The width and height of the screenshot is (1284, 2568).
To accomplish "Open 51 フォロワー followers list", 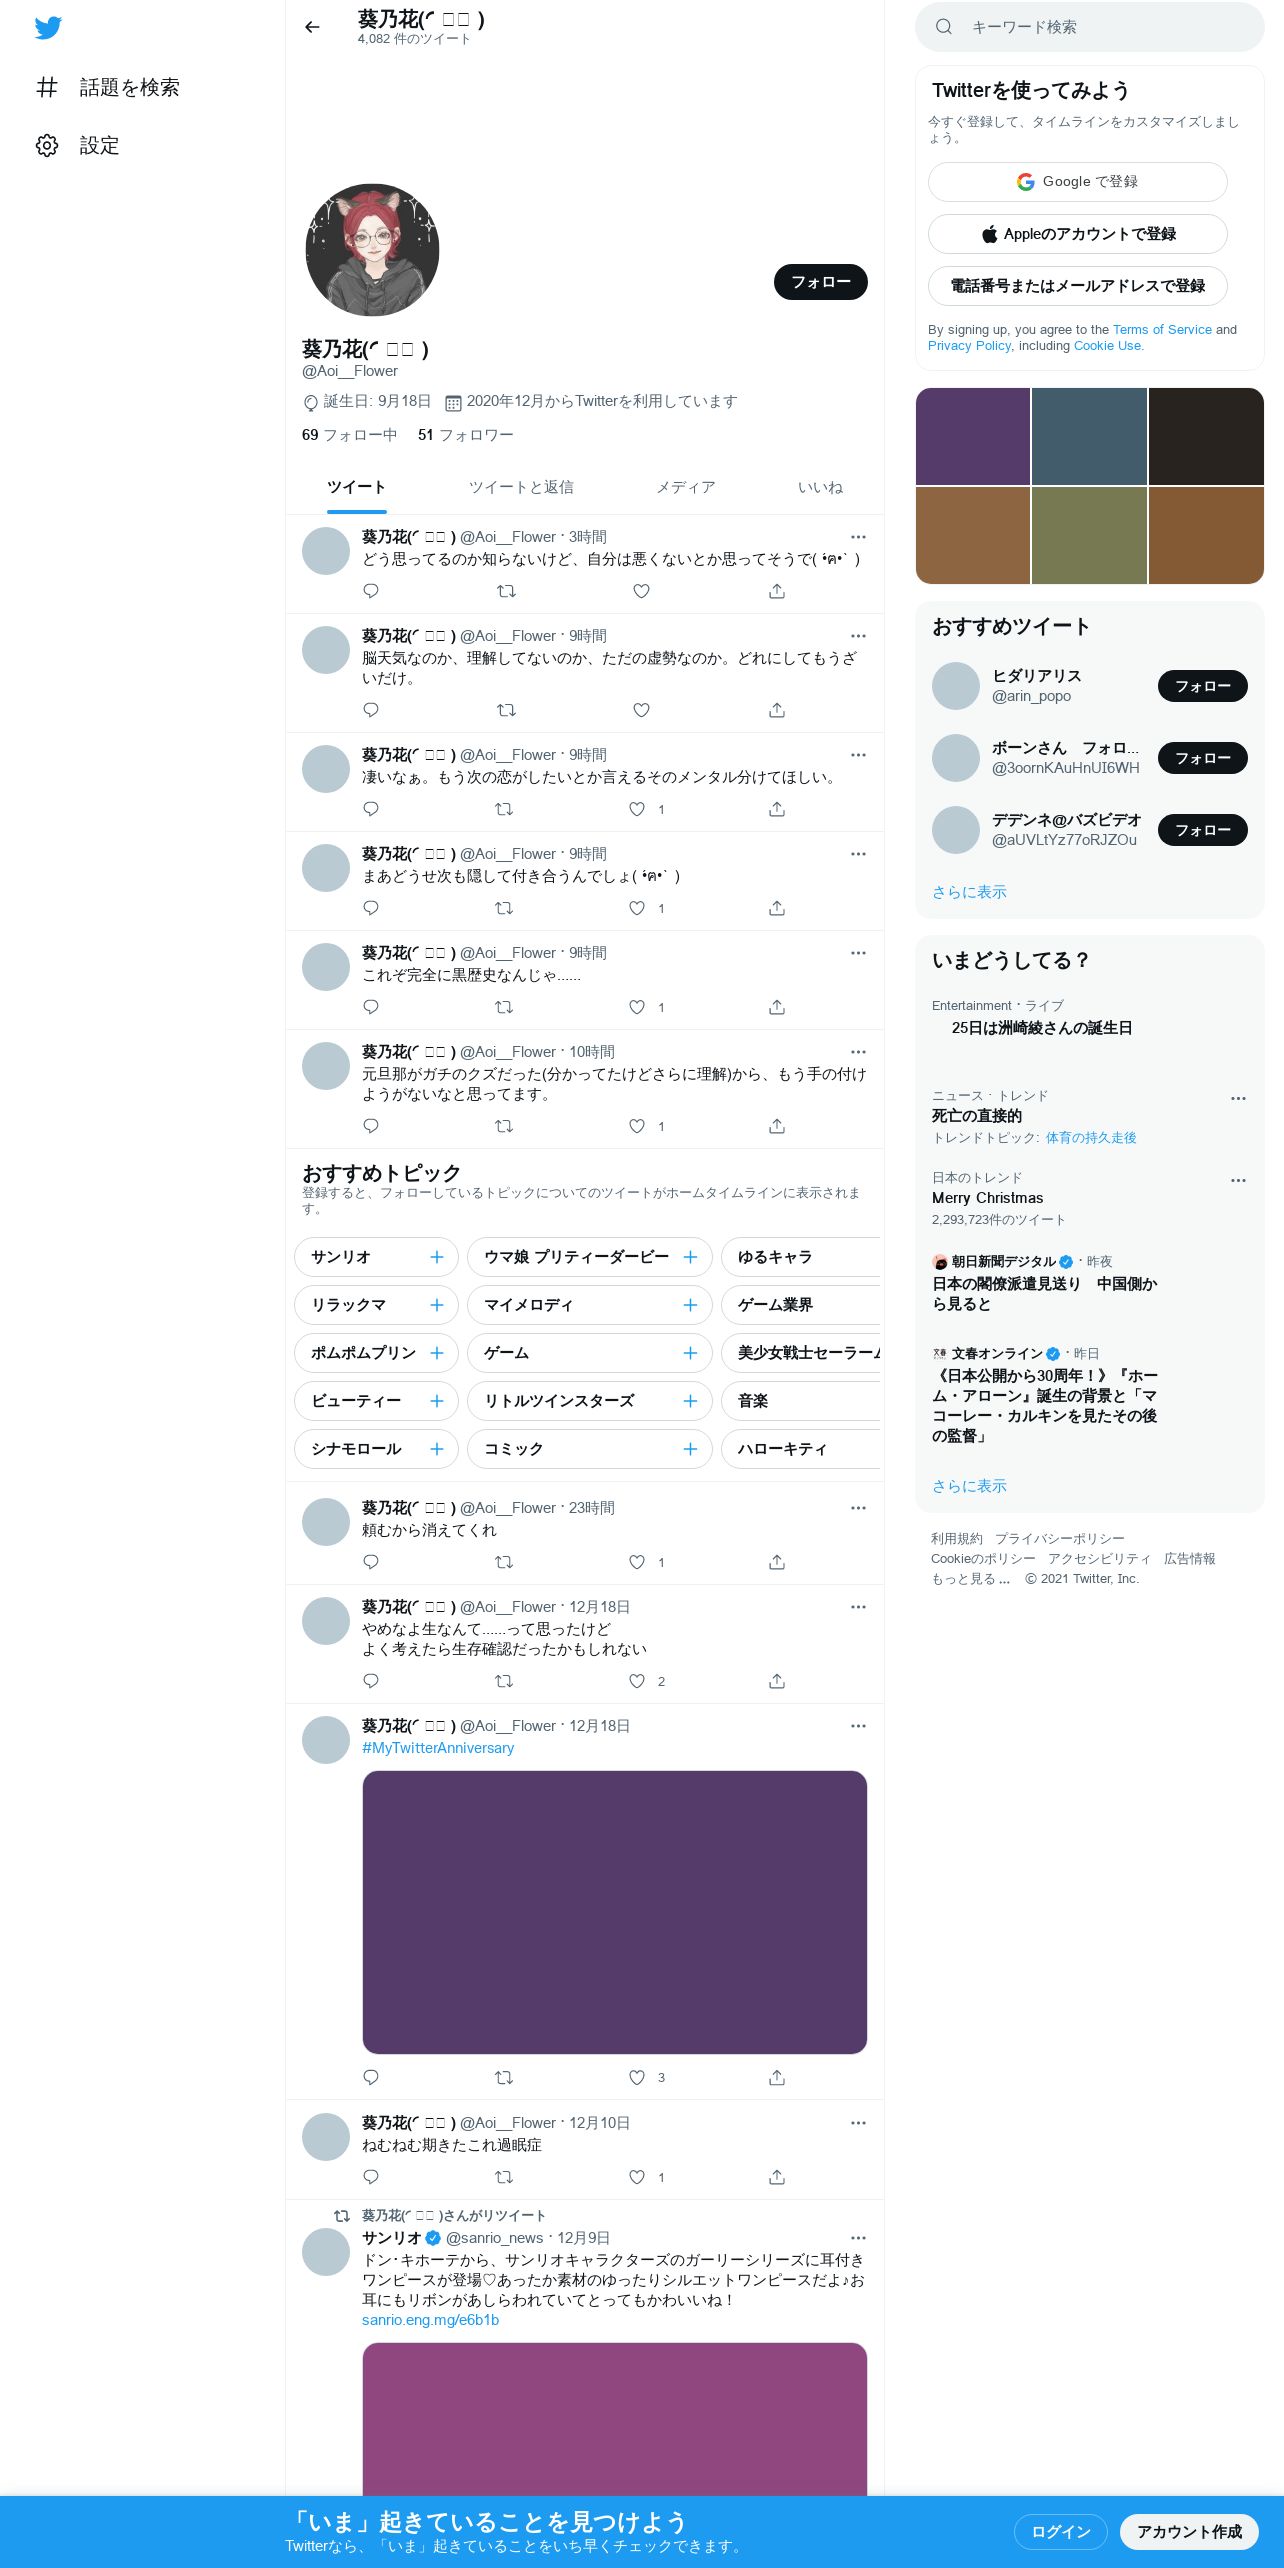I will 465,435.
